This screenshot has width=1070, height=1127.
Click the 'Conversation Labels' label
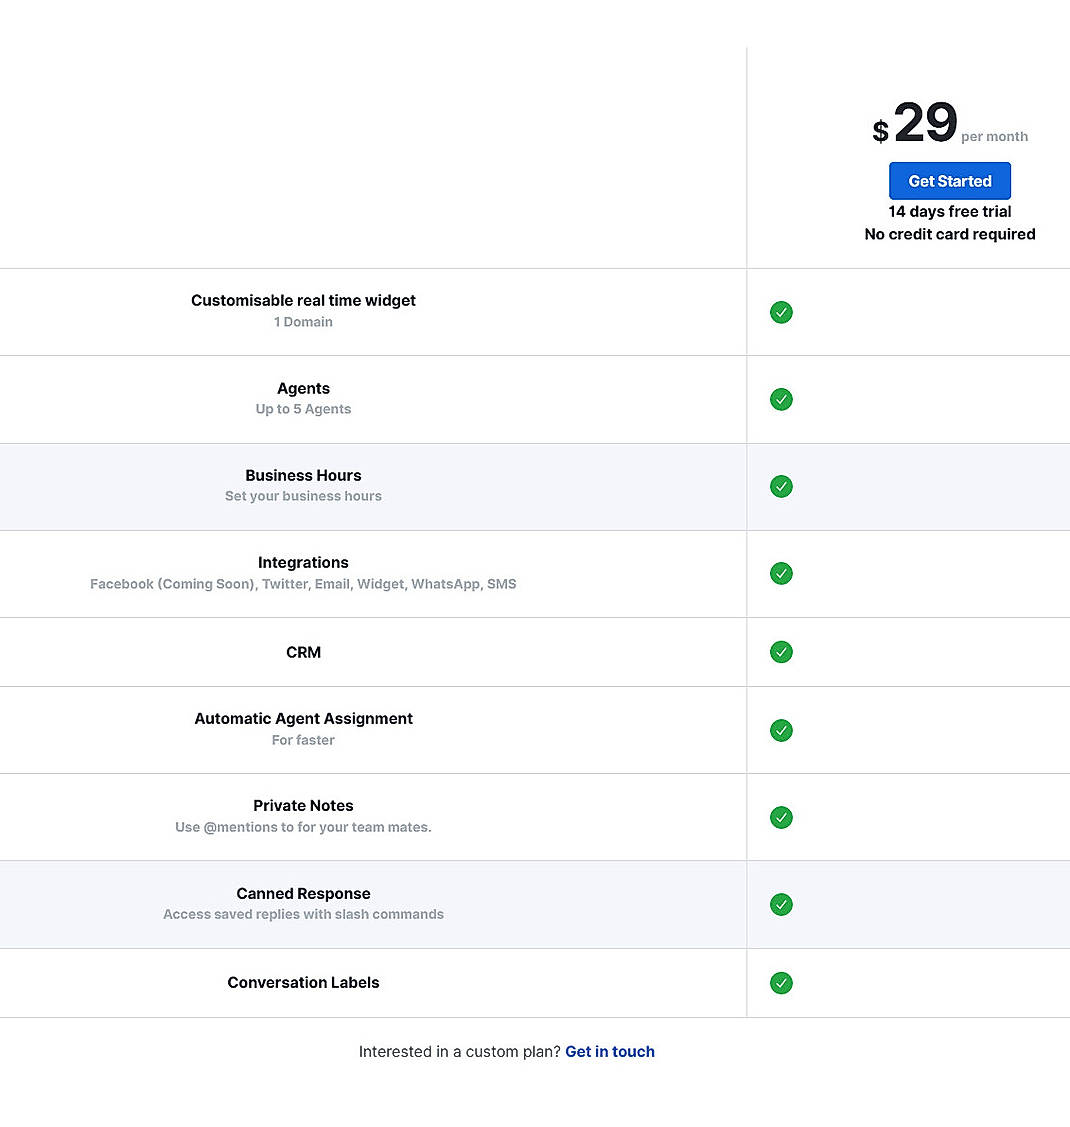tap(303, 983)
